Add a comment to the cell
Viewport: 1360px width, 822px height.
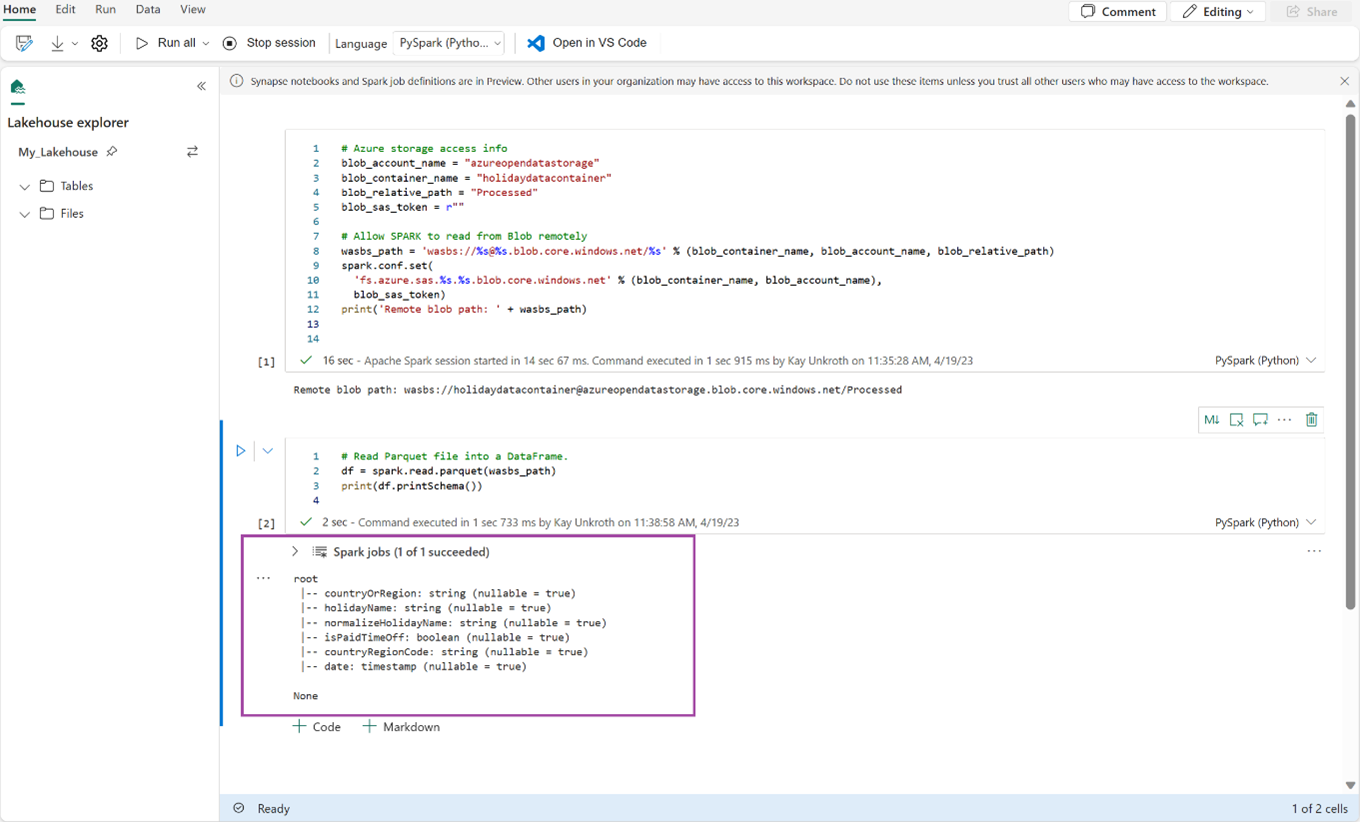click(x=1260, y=420)
